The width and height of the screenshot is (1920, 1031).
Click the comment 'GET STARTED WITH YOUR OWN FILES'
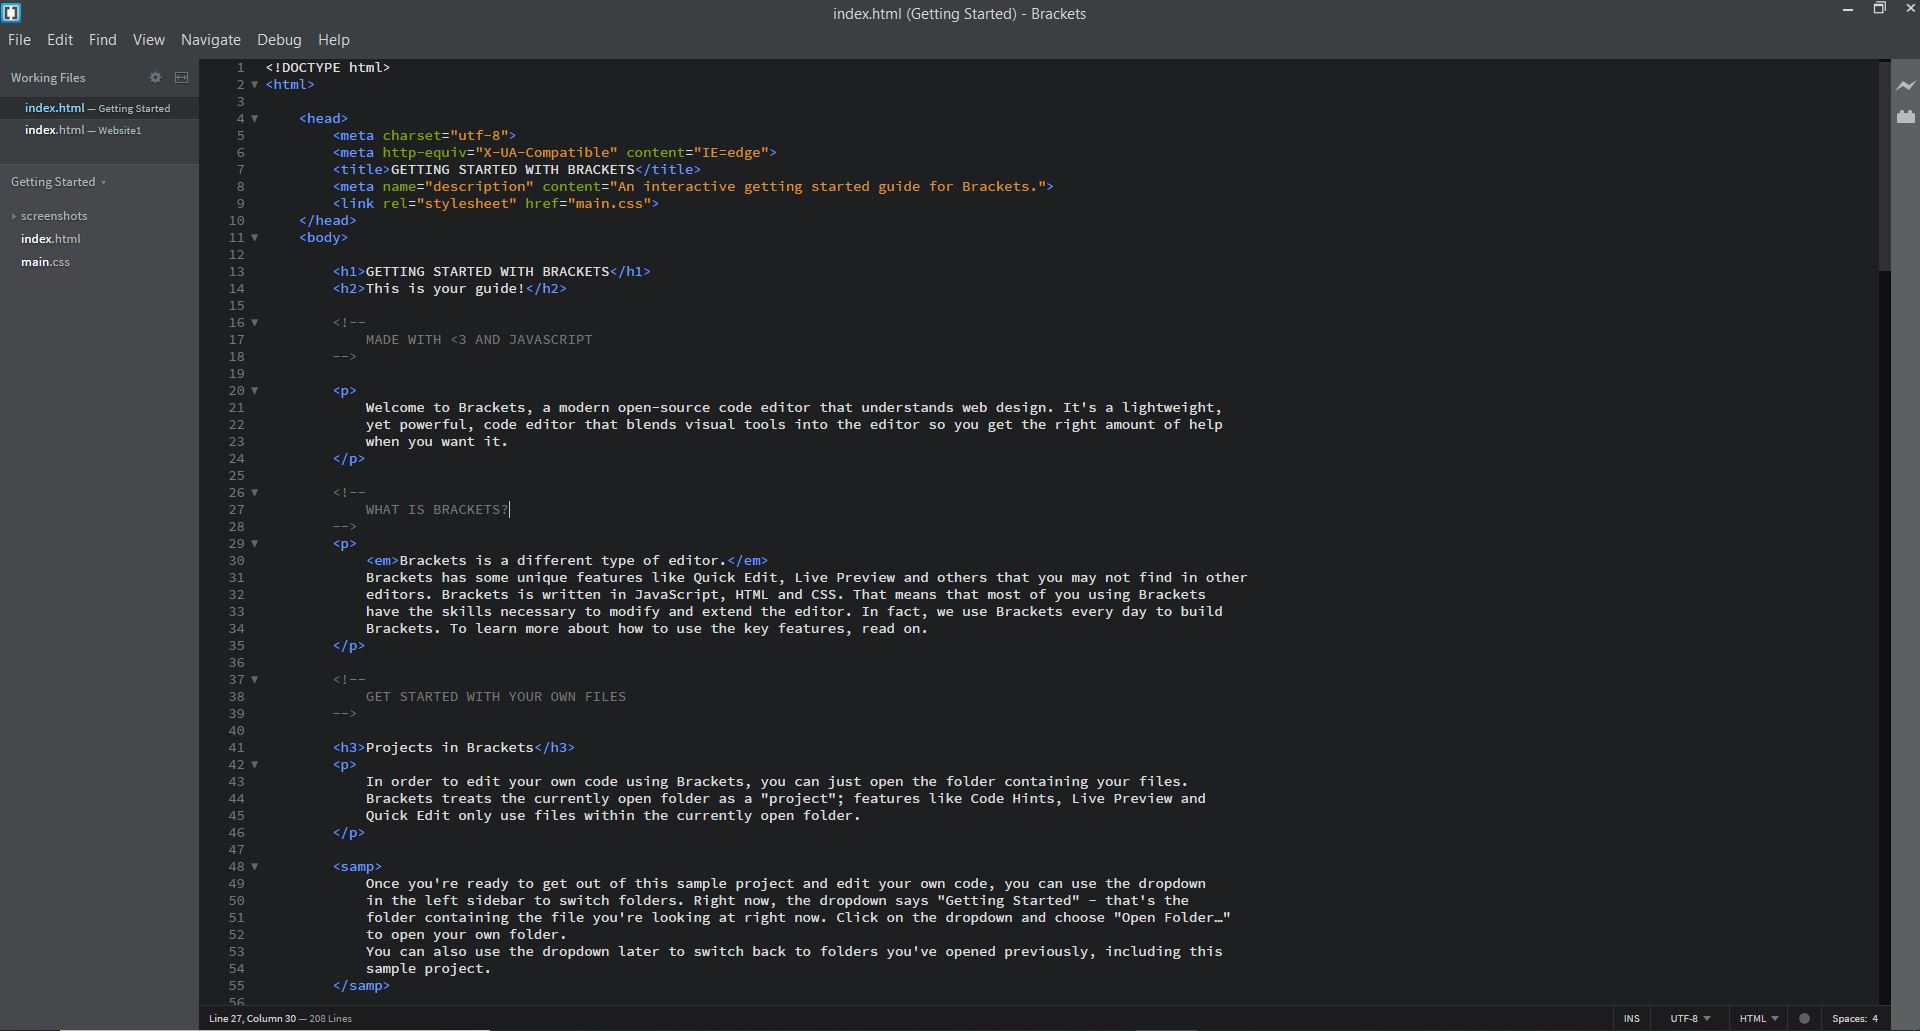[x=496, y=697]
